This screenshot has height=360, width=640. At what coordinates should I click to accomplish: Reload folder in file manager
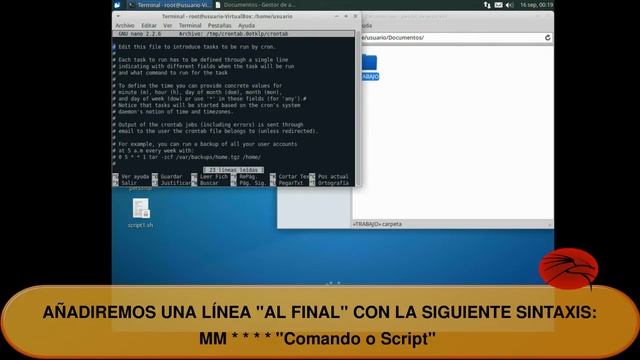(x=548, y=38)
